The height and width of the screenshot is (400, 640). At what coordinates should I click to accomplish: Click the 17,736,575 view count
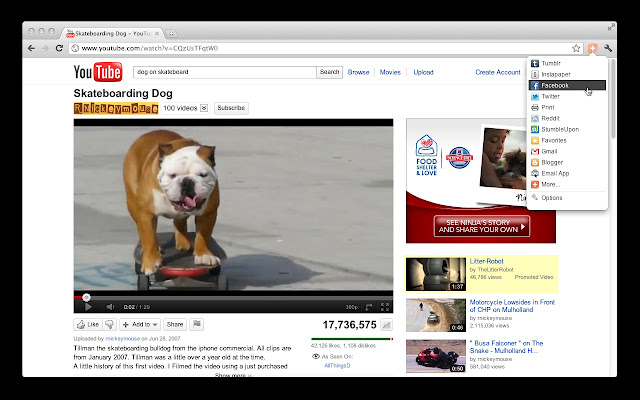[349, 325]
